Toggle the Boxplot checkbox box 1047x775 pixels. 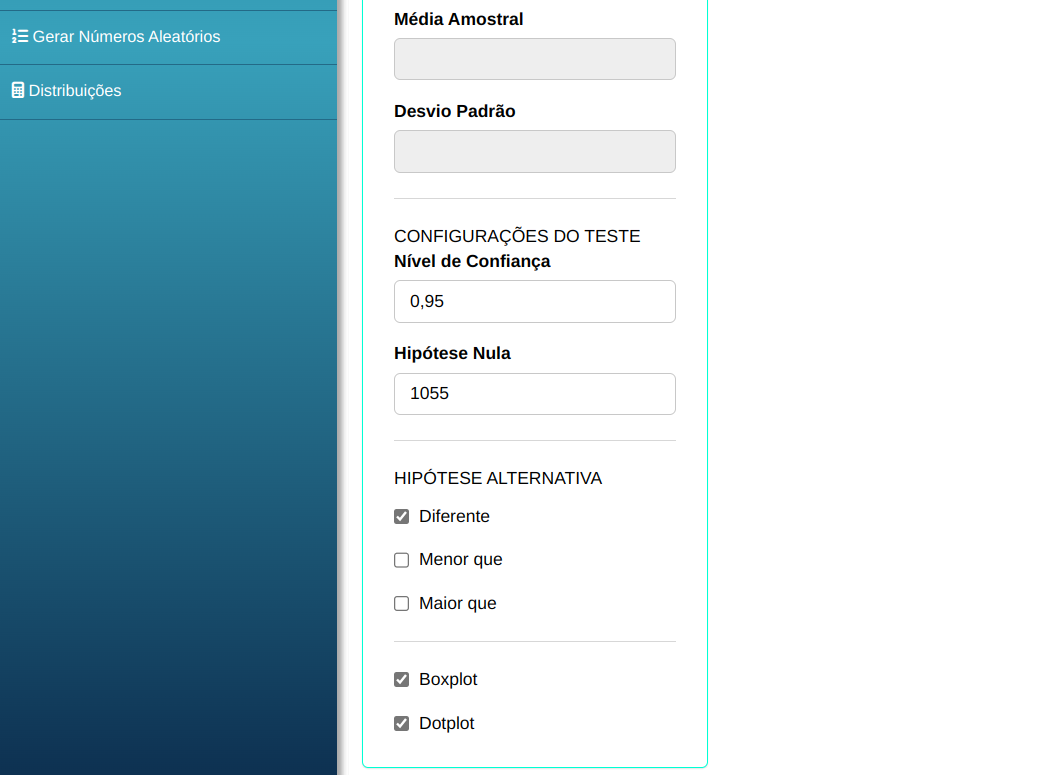point(402,680)
